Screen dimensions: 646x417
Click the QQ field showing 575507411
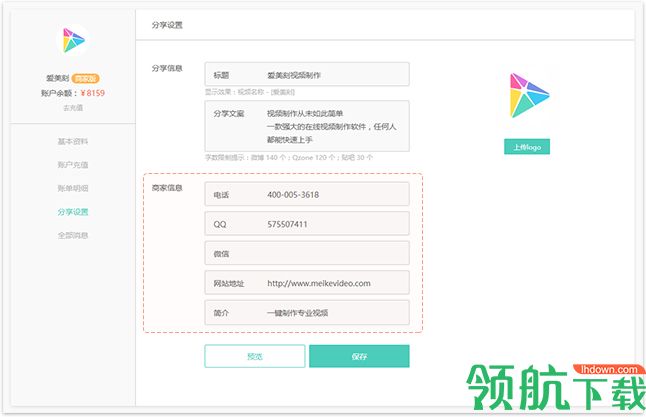(x=307, y=224)
